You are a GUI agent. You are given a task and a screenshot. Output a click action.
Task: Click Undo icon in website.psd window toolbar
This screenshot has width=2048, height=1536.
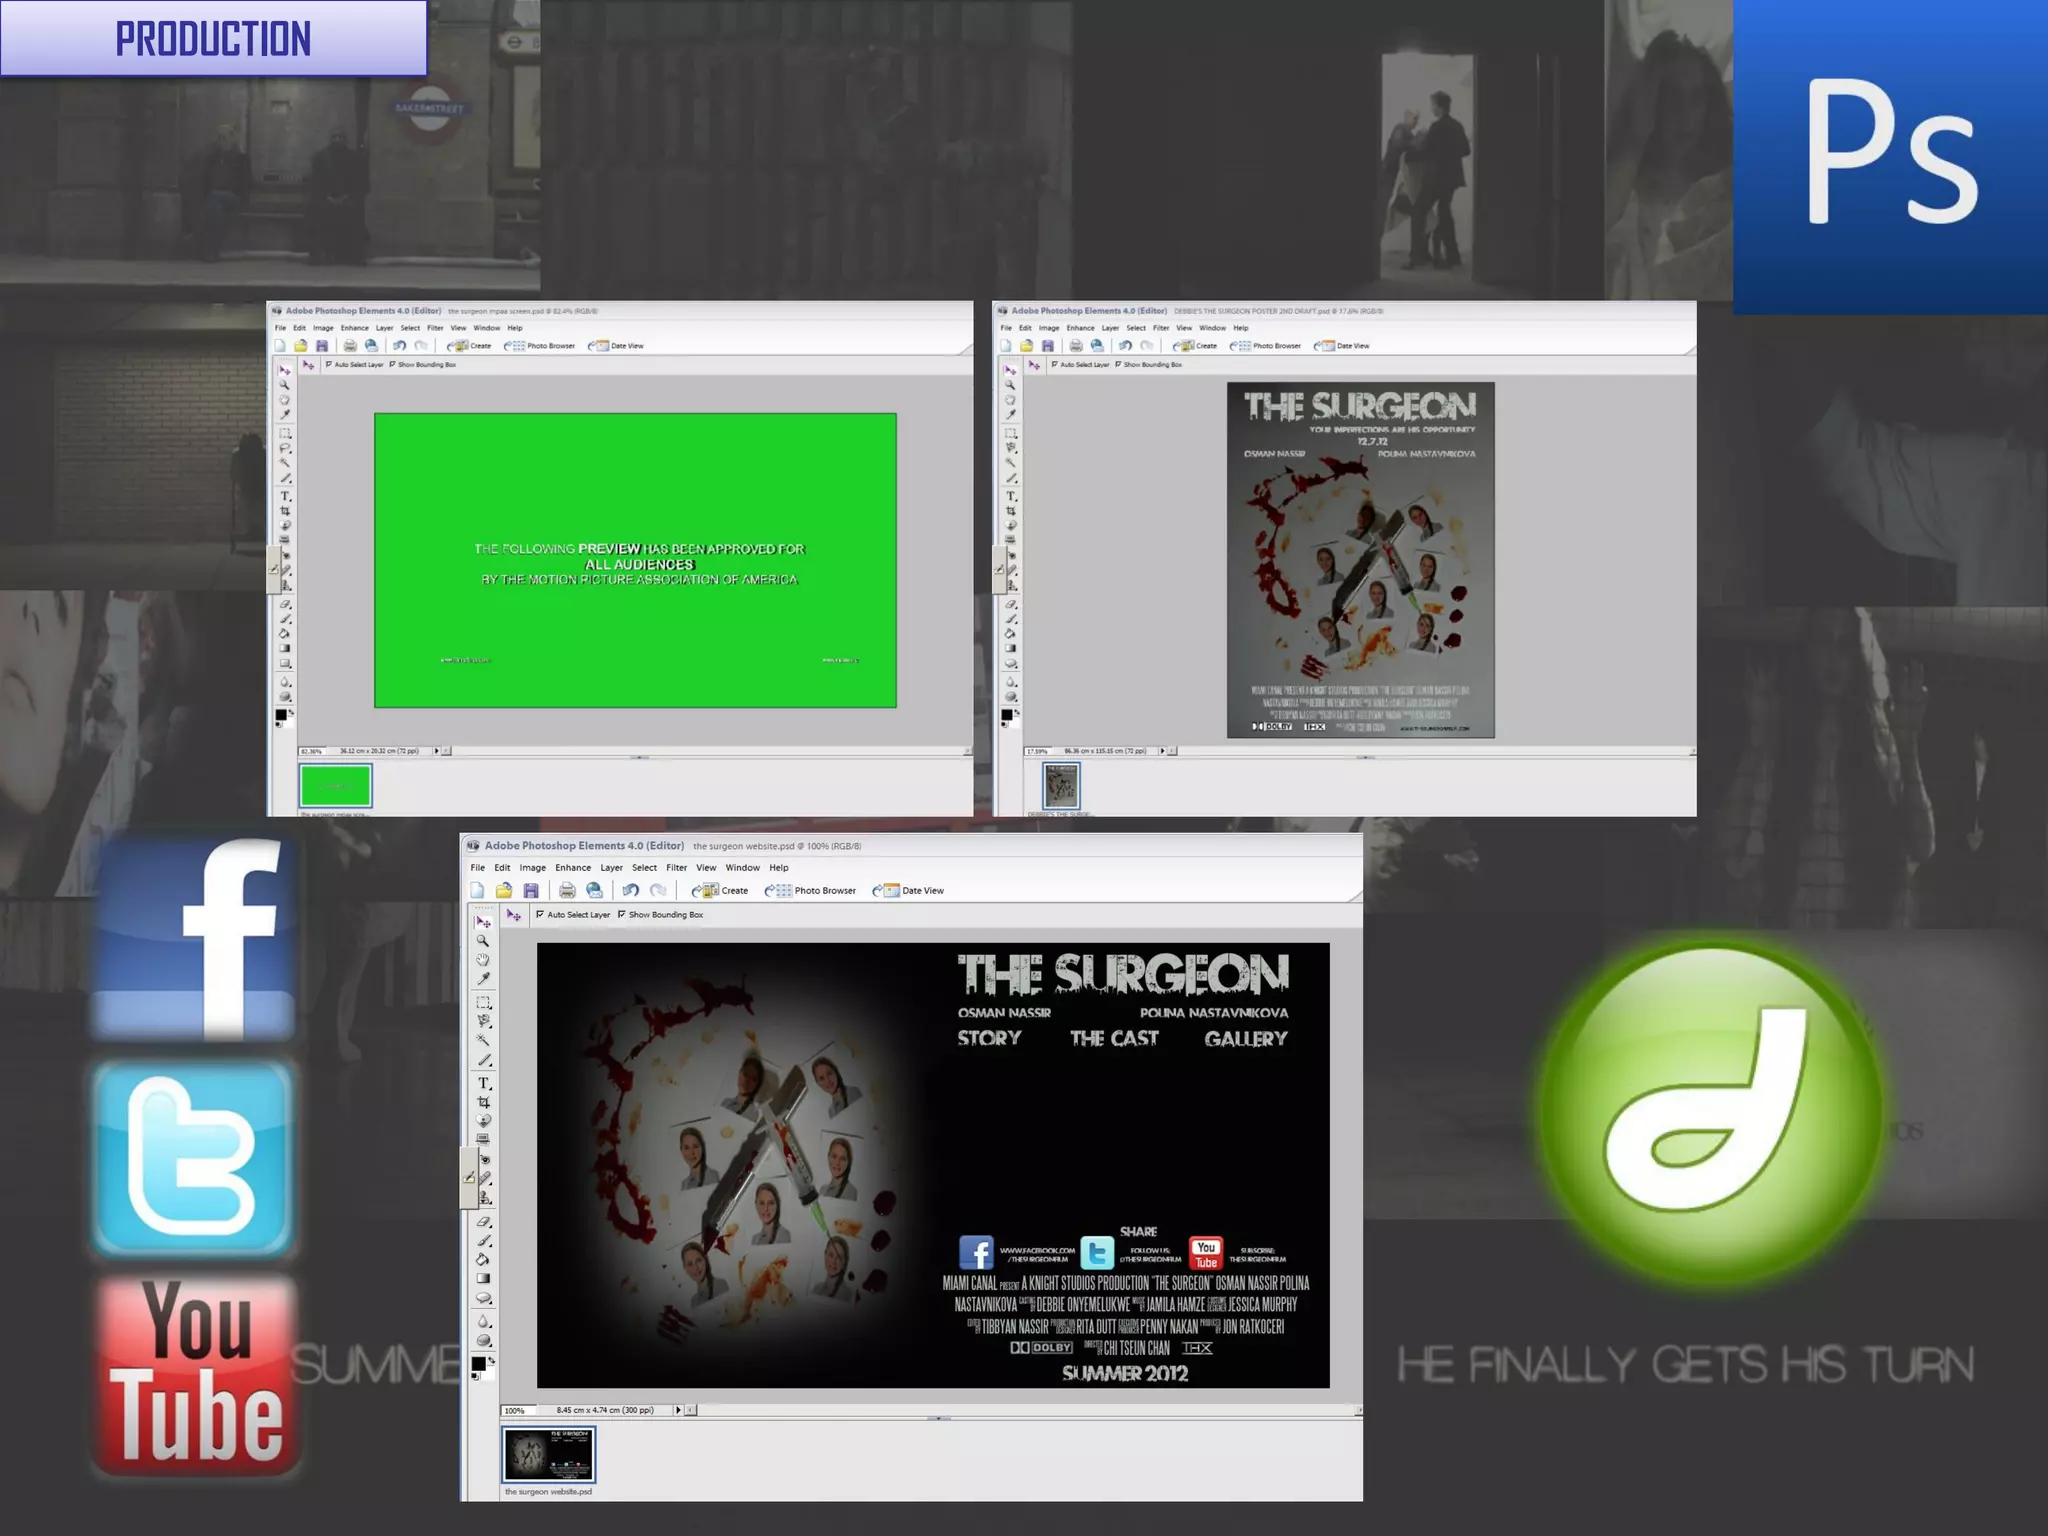(630, 890)
